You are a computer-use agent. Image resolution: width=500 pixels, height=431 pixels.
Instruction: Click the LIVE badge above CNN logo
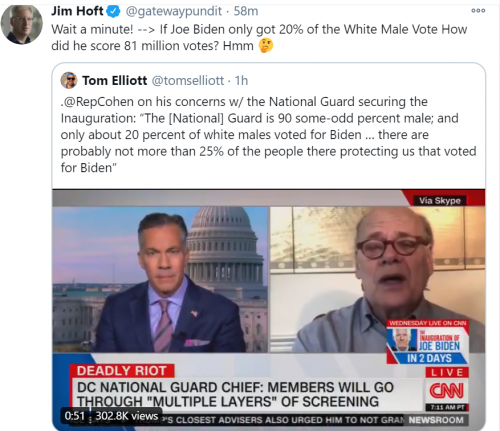447,372
